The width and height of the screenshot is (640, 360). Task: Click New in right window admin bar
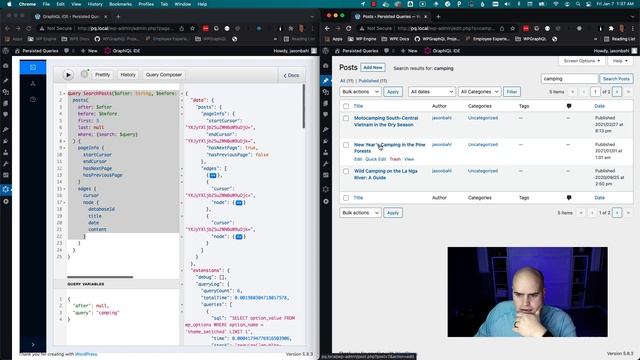pos(409,51)
